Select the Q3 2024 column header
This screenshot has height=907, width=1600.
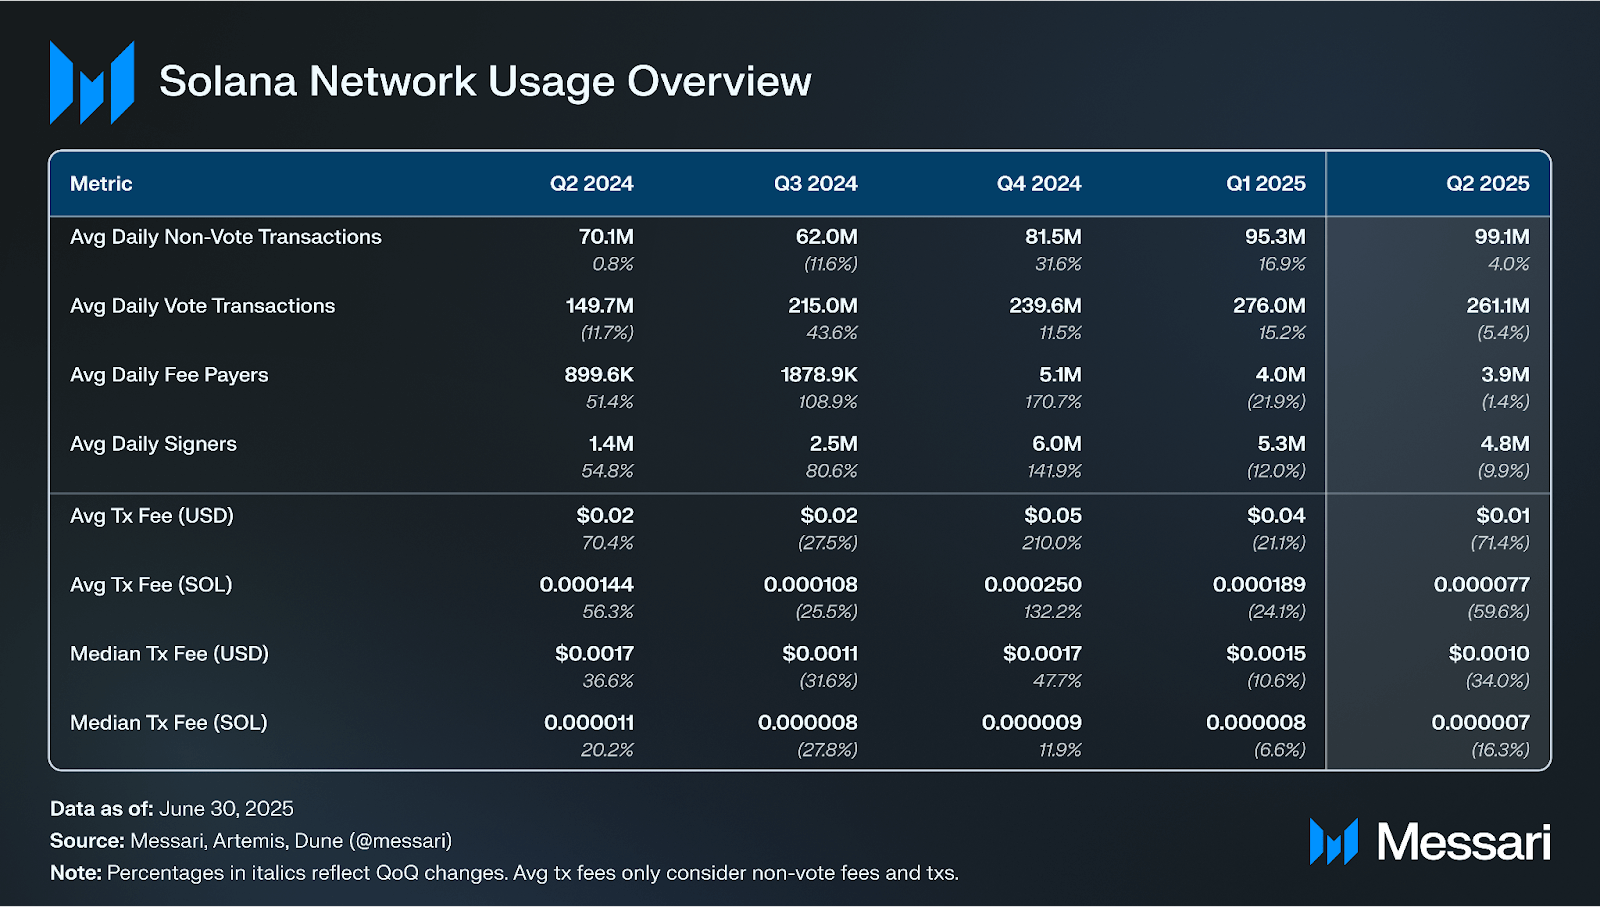click(x=815, y=184)
